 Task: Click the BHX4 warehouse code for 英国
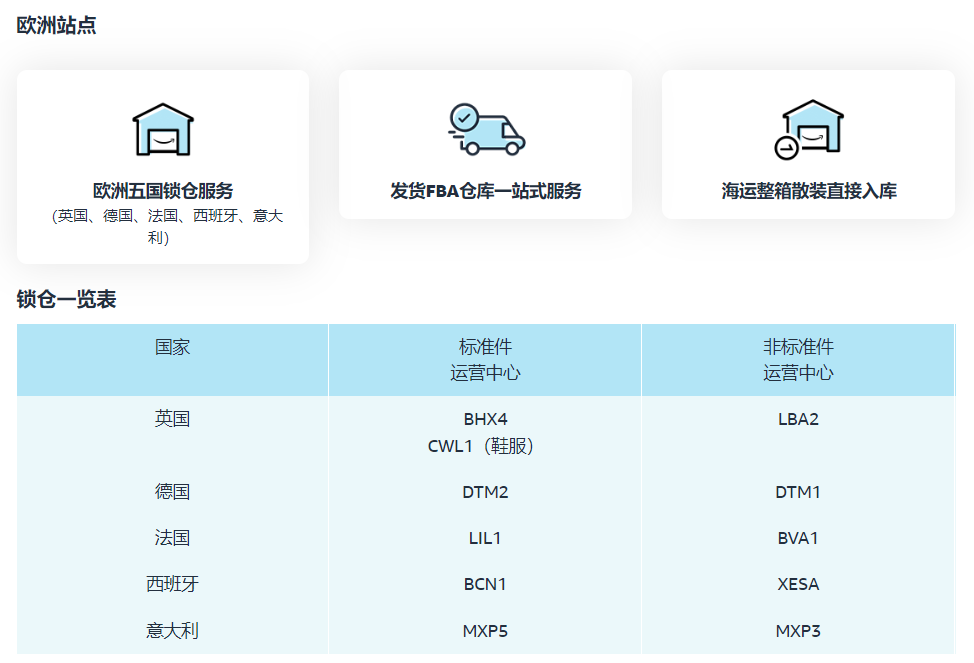pyautogui.click(x=486, y=418)
